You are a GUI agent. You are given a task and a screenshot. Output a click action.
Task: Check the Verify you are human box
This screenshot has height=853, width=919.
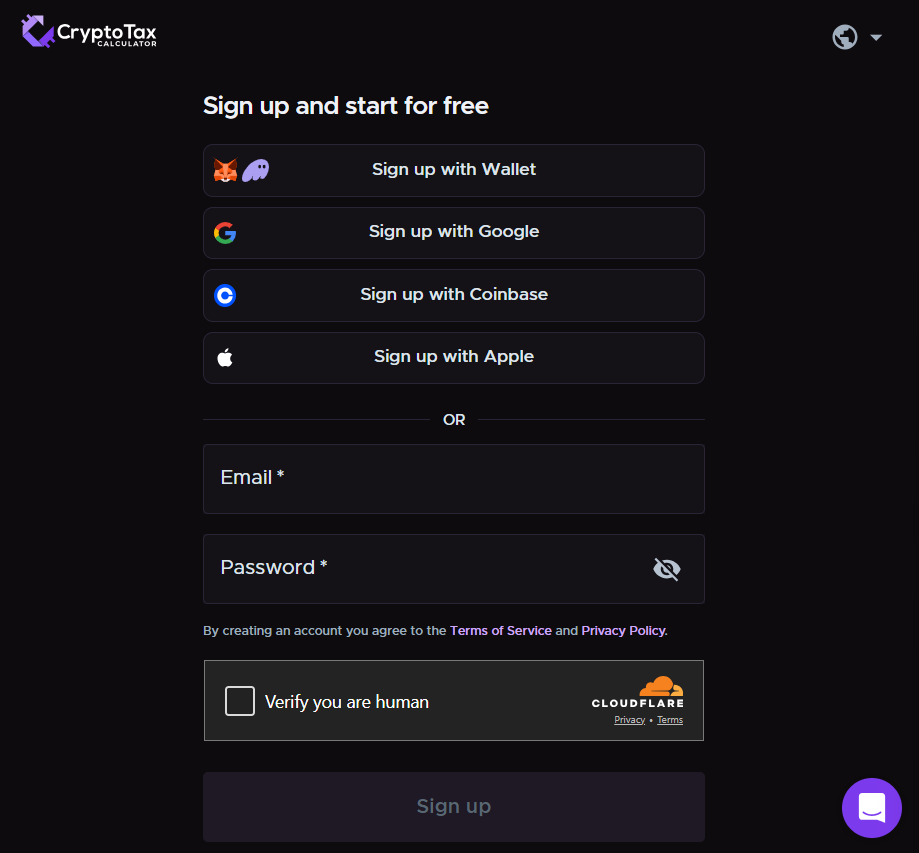[x=240, y=701]
